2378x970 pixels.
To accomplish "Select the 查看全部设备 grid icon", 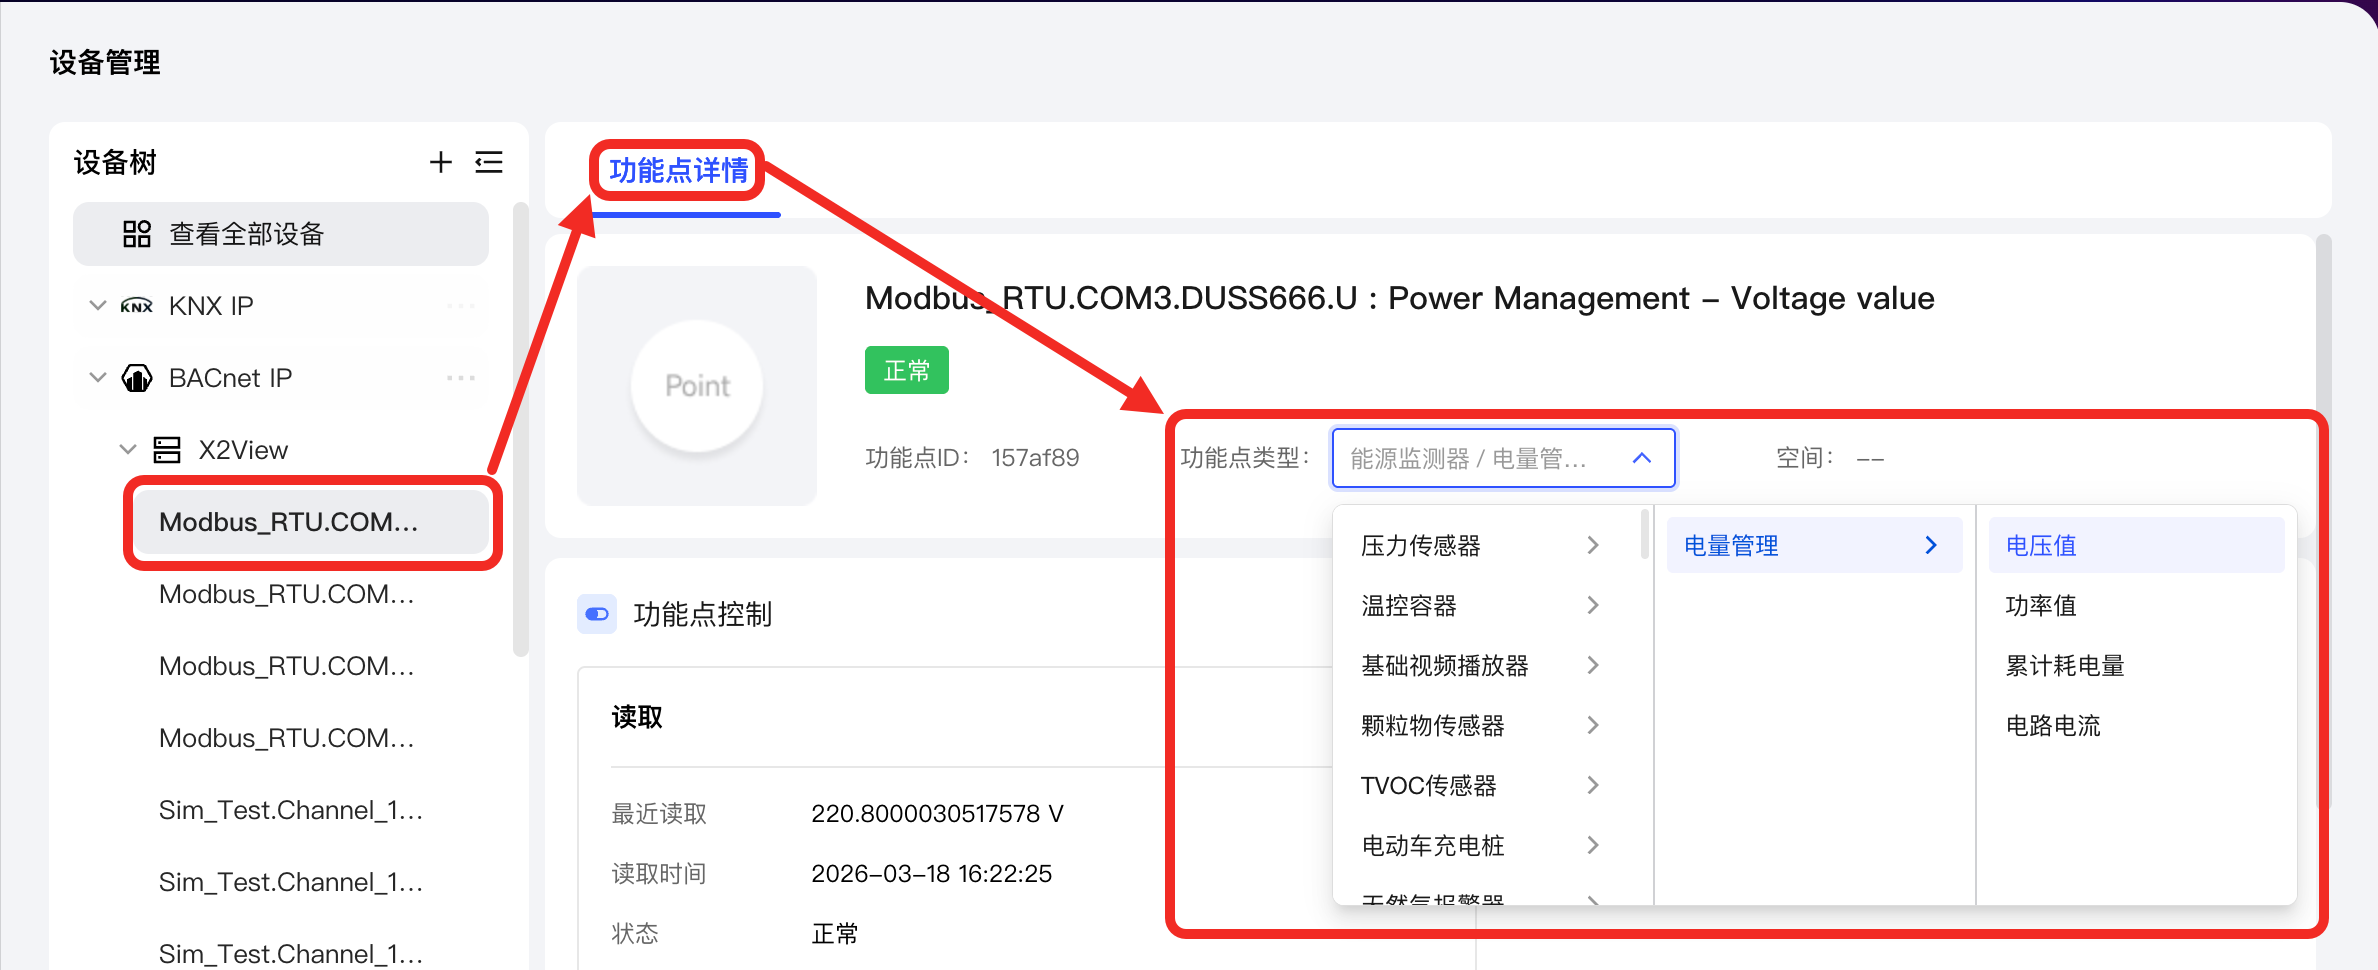I will tap(137, 233).
